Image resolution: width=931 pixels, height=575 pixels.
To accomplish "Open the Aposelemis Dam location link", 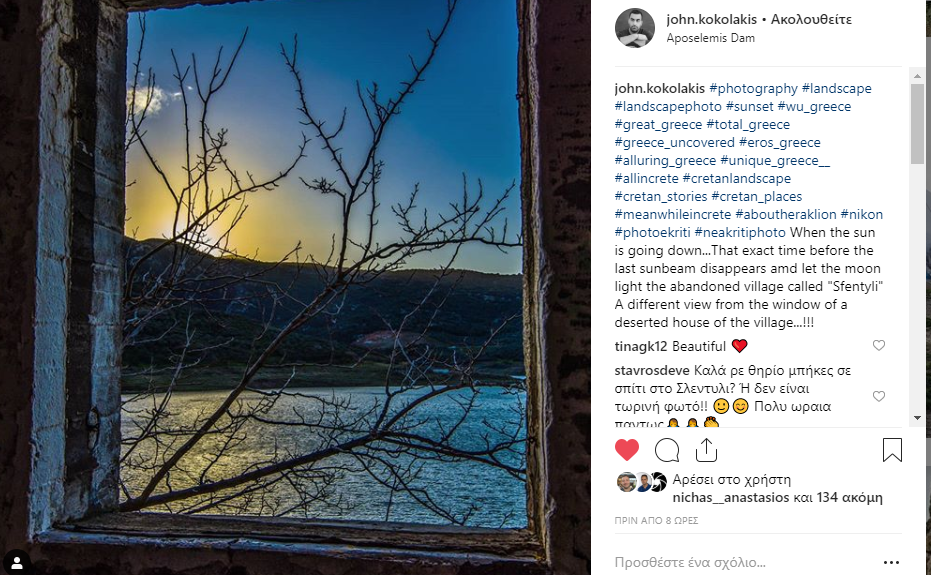I will 710,38.
